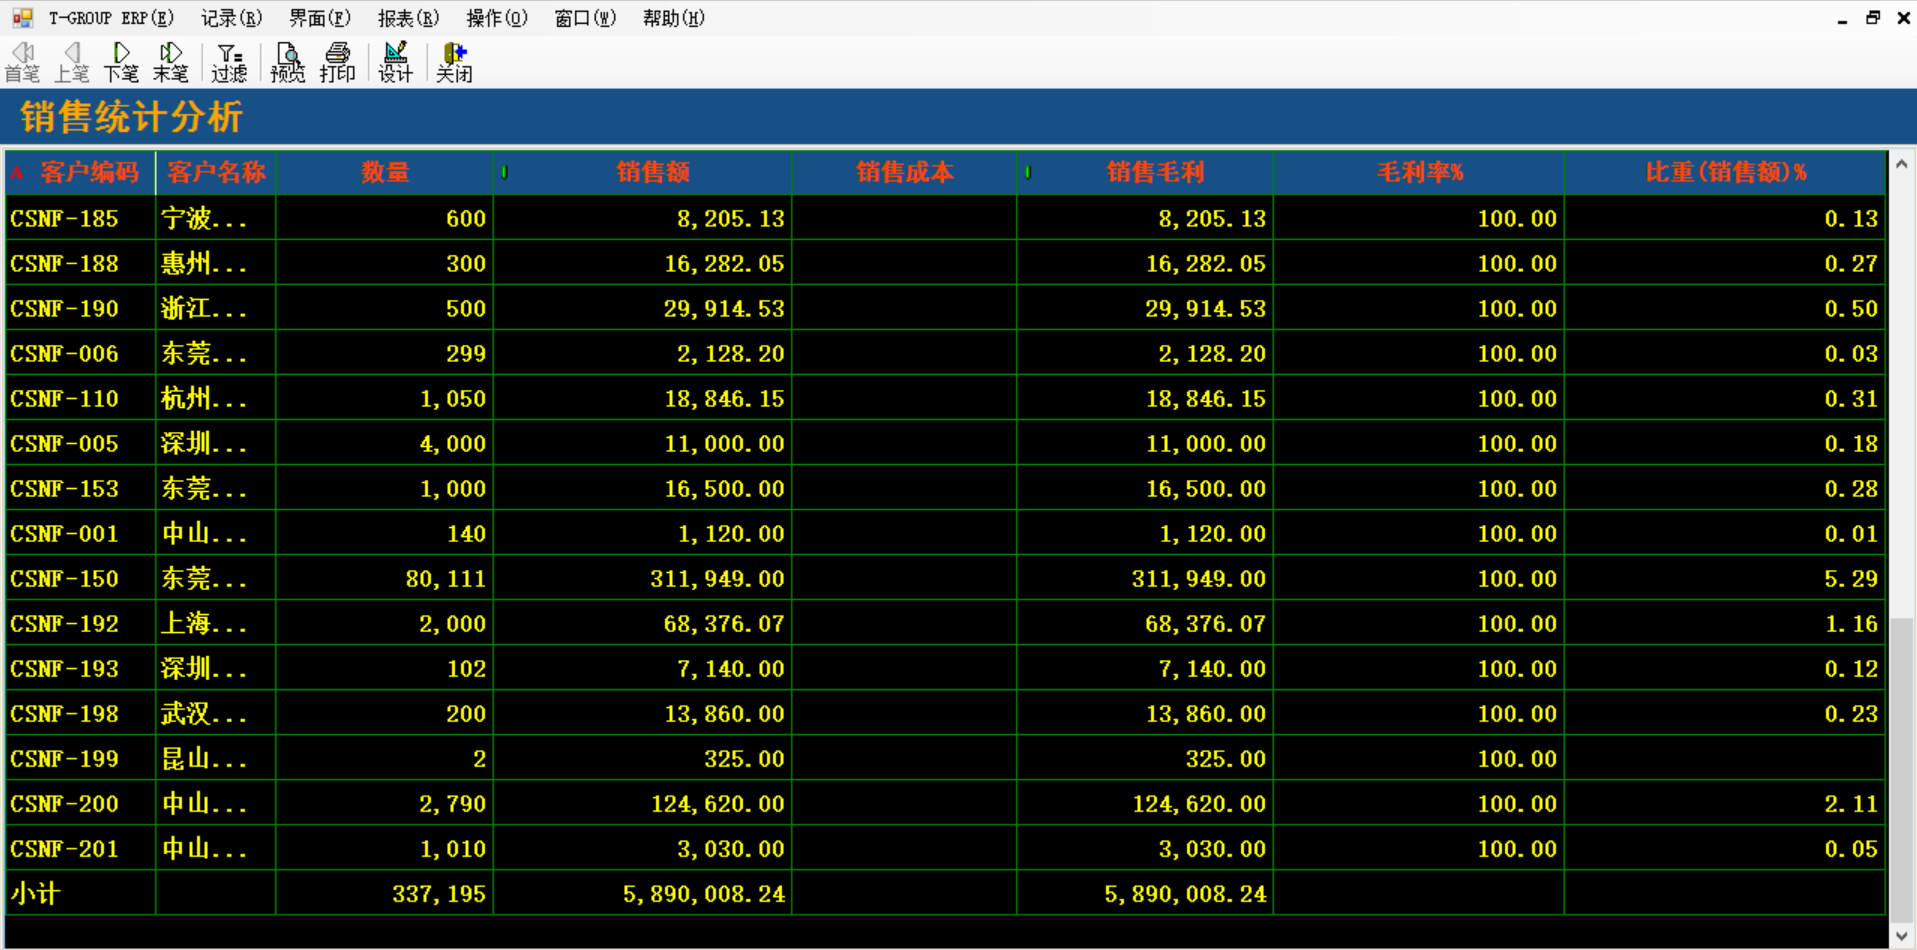Image resolution: width=1917 pixels, height=950 pixels.
Task: Select customer code CSNF-153
Action: coord(64,489)
